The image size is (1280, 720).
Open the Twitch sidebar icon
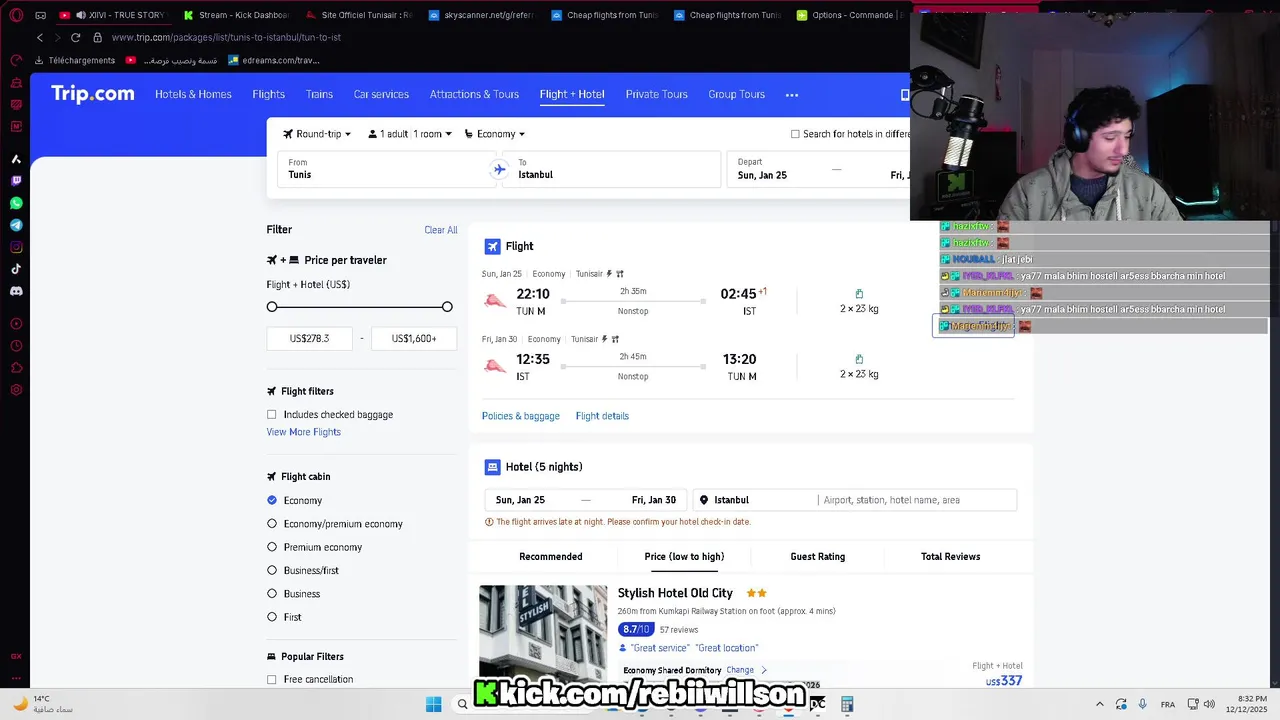[16, 181]
